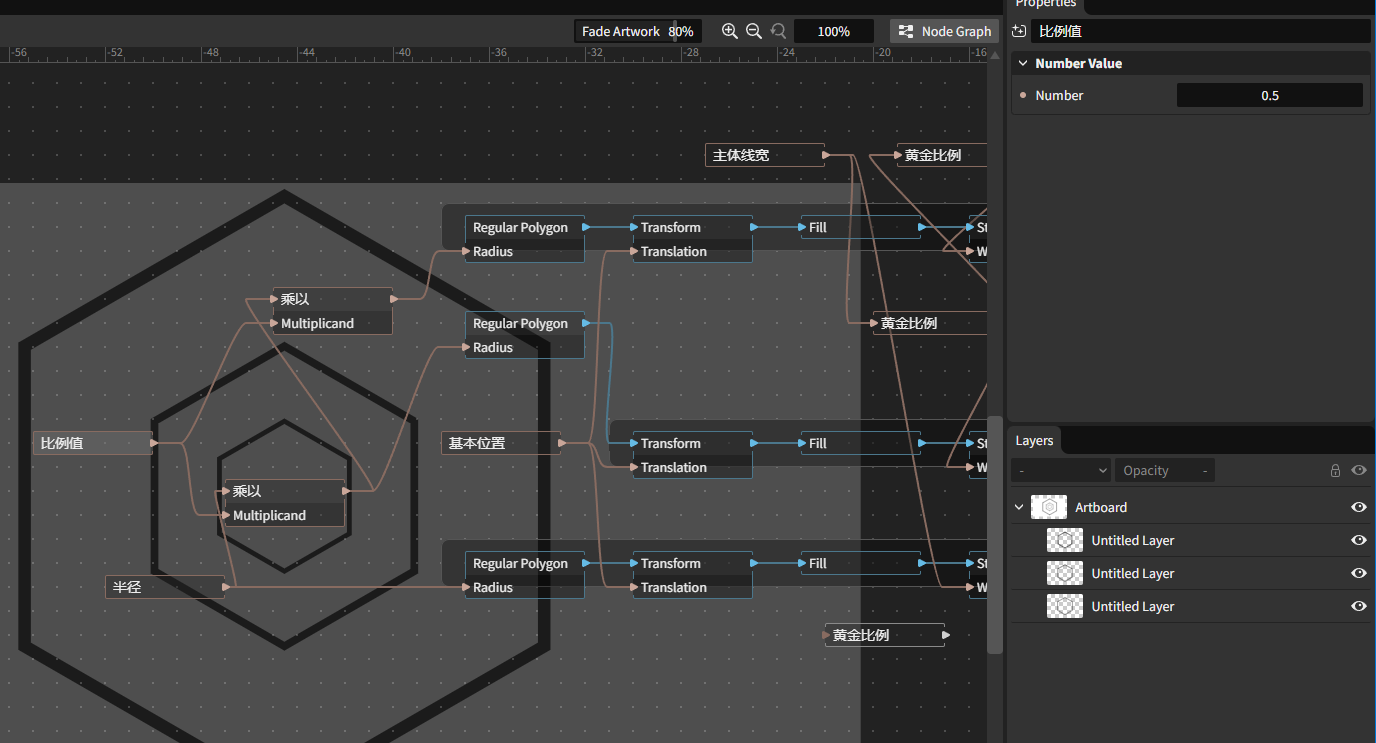
Task: Collapse the Artboard layer tree chevron
Action: click(x=1019, y=507)
